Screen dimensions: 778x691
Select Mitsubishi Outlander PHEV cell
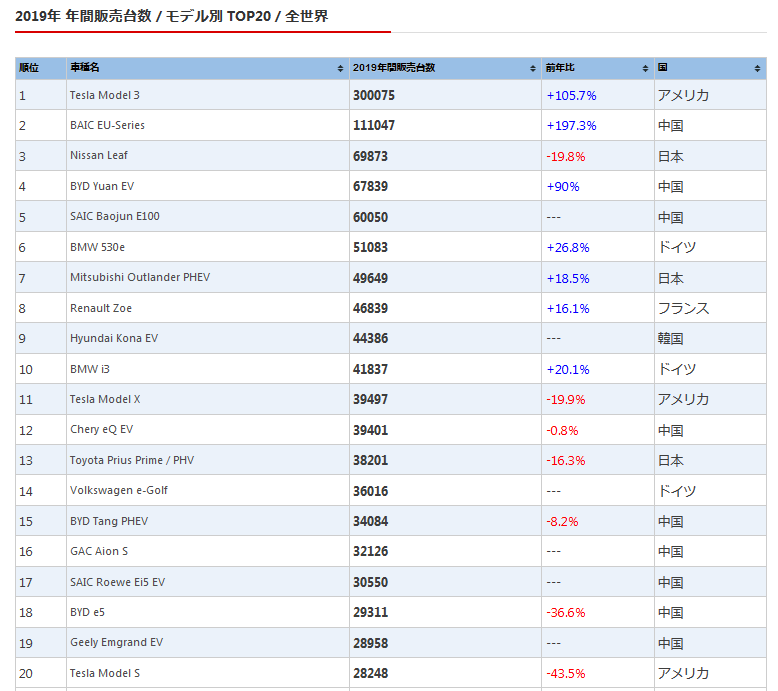click(x=208, y=277)
